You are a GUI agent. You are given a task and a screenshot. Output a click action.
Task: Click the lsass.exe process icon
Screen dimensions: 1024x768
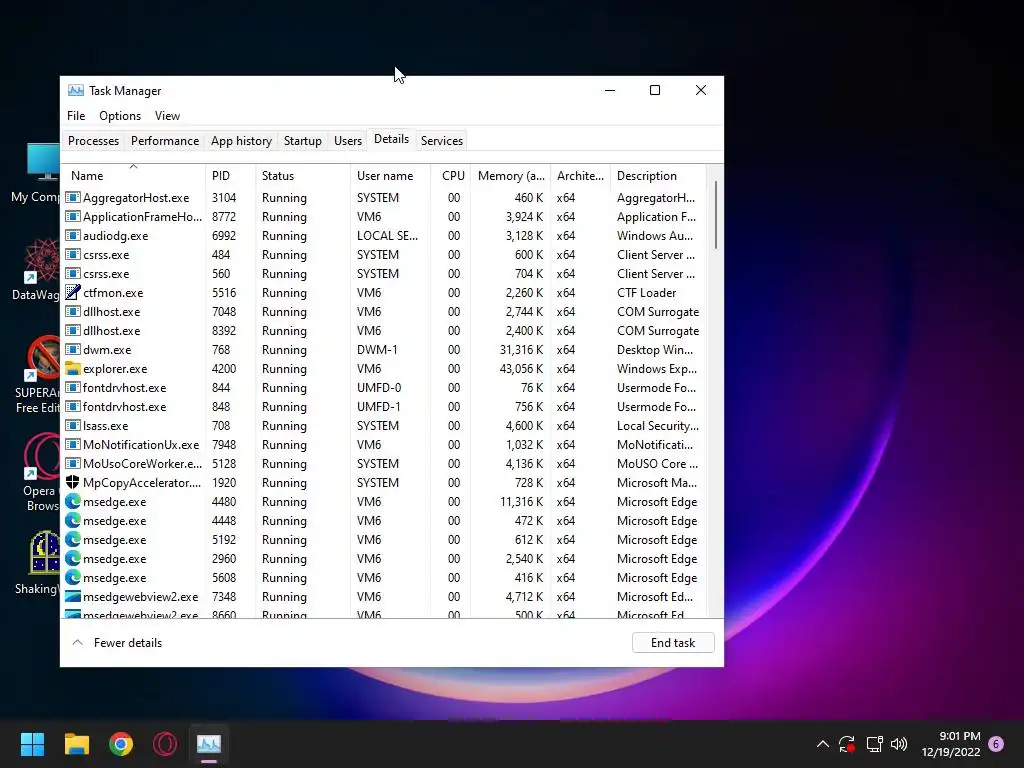click(73, 425)
